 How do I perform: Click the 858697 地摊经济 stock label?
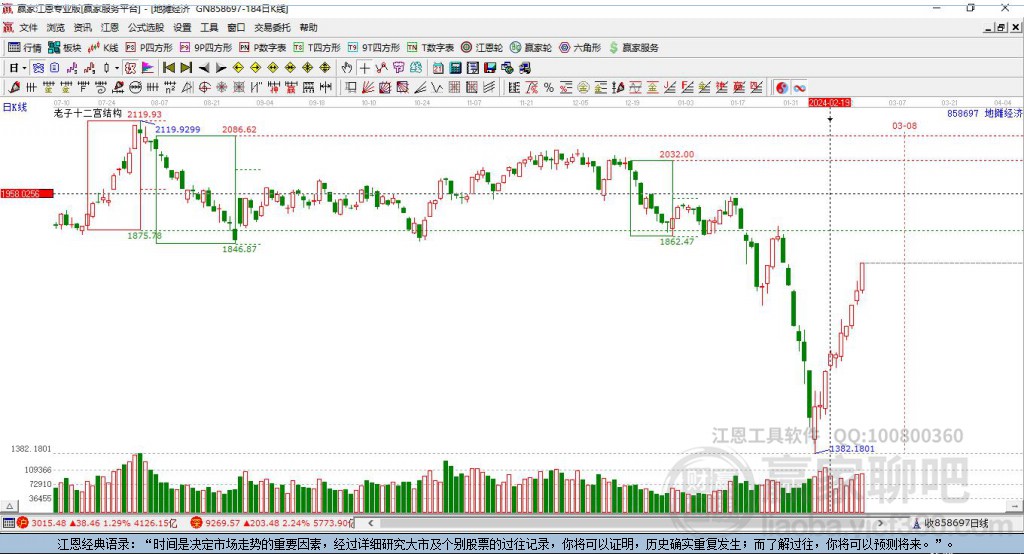point(984,113)
